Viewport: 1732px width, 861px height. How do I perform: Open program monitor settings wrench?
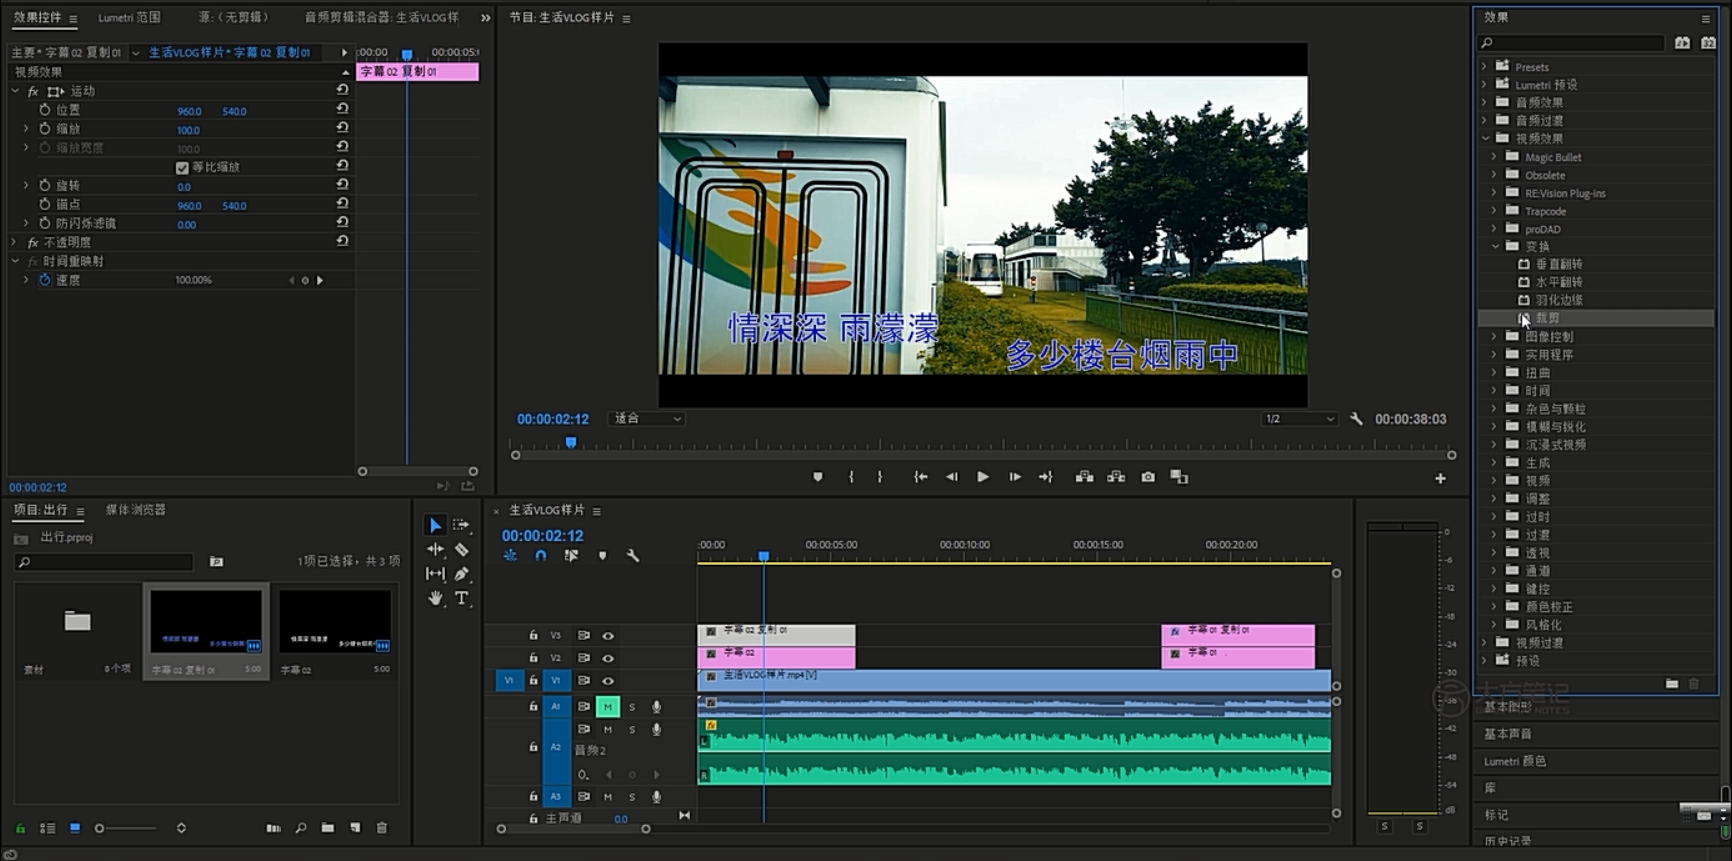click(1356, 419)
